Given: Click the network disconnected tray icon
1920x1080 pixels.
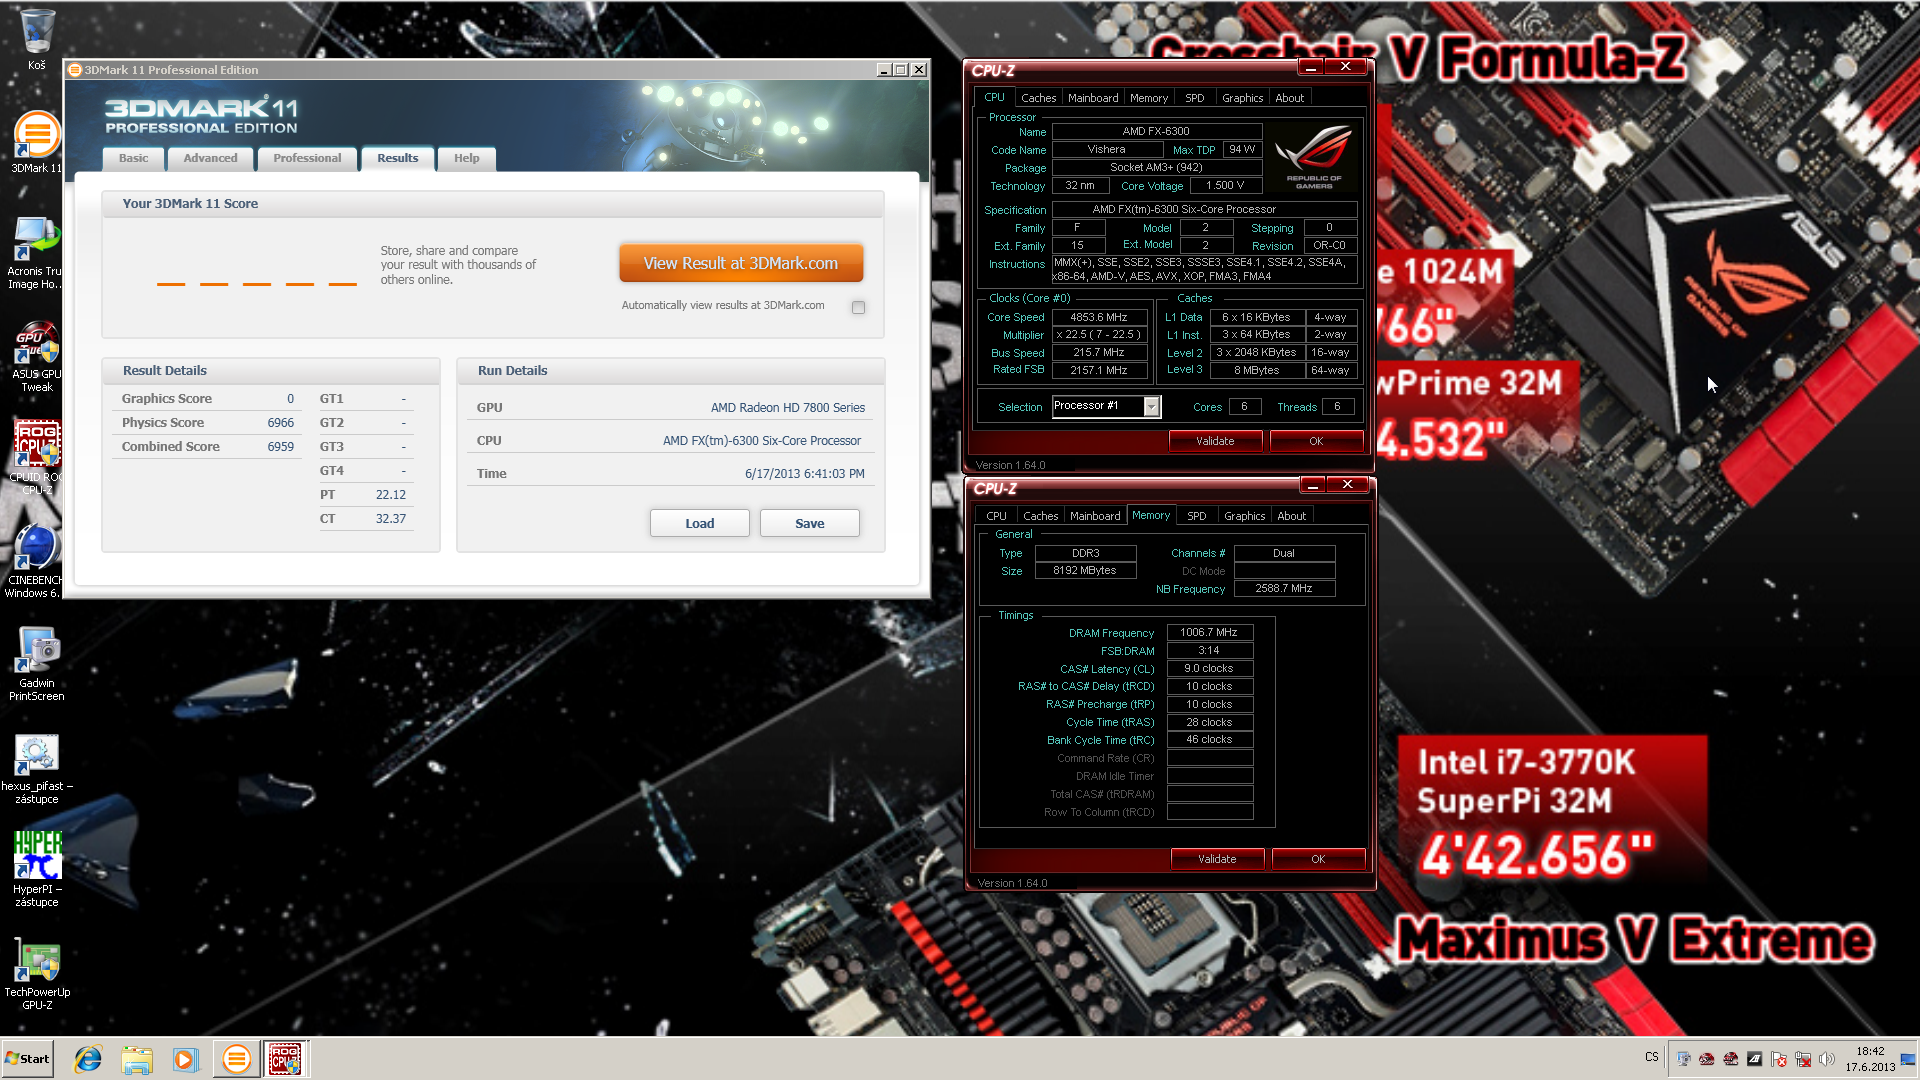Looking at the screenshot, I should click(1803, 1059).
